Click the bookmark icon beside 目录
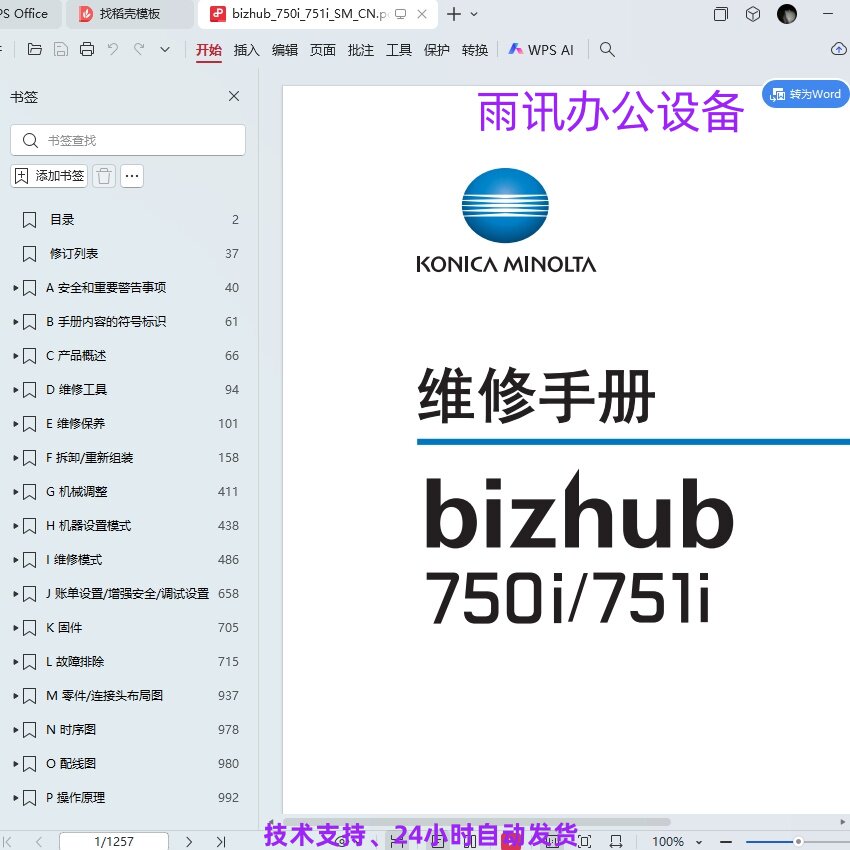 29,220
